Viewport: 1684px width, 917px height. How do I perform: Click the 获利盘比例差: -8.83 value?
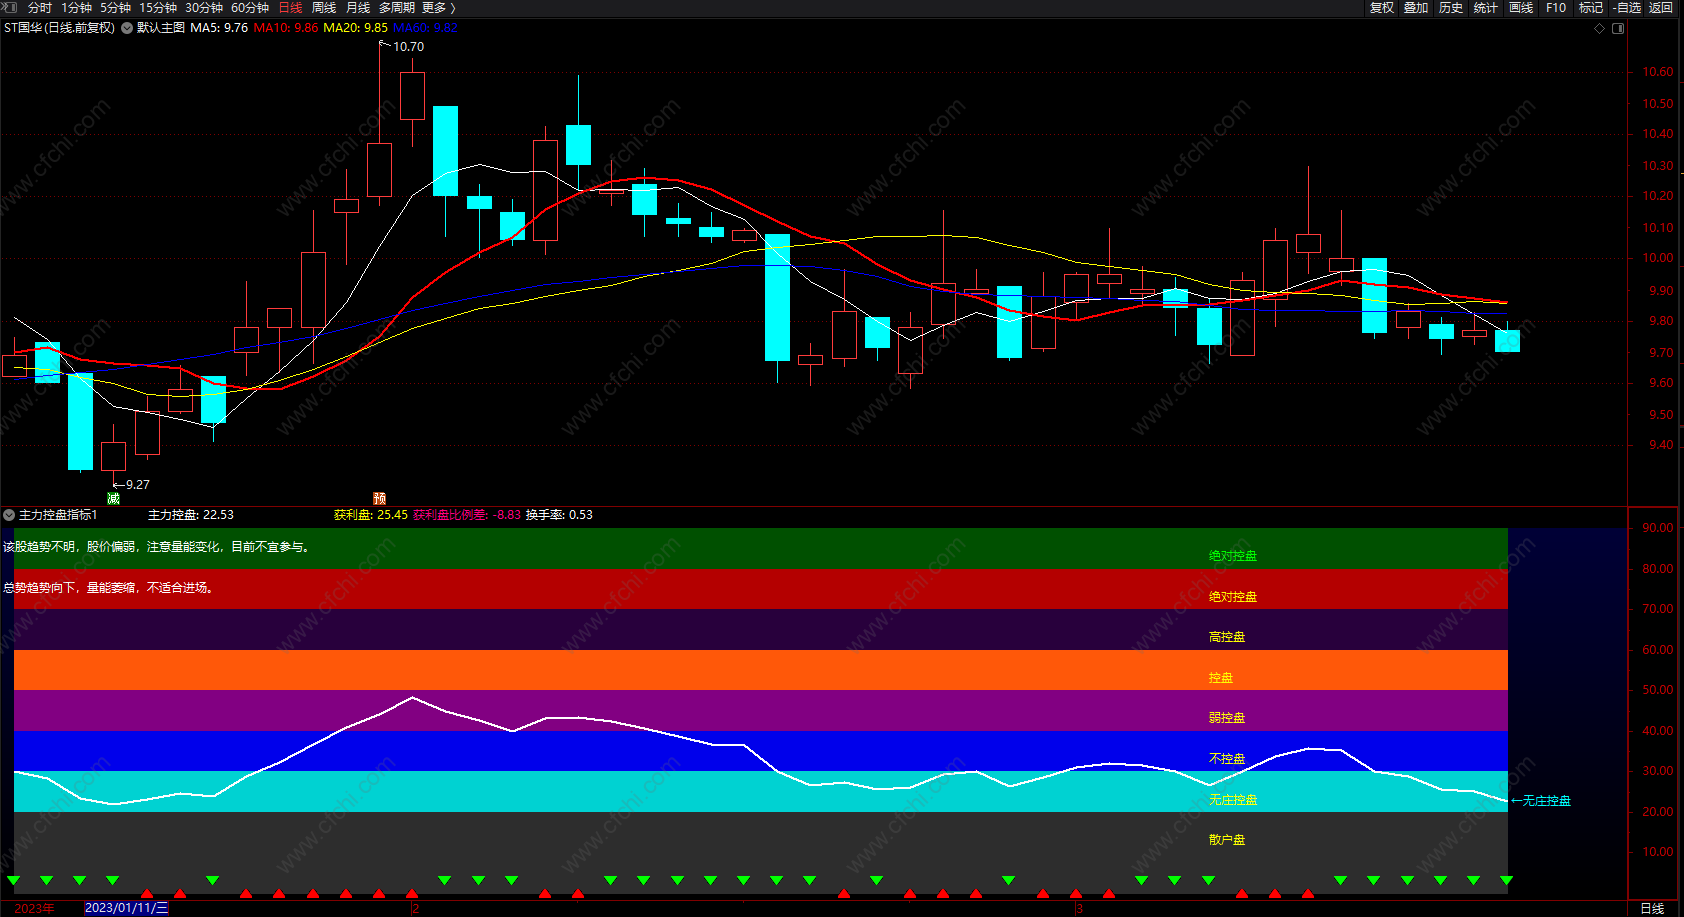point(467,515)
